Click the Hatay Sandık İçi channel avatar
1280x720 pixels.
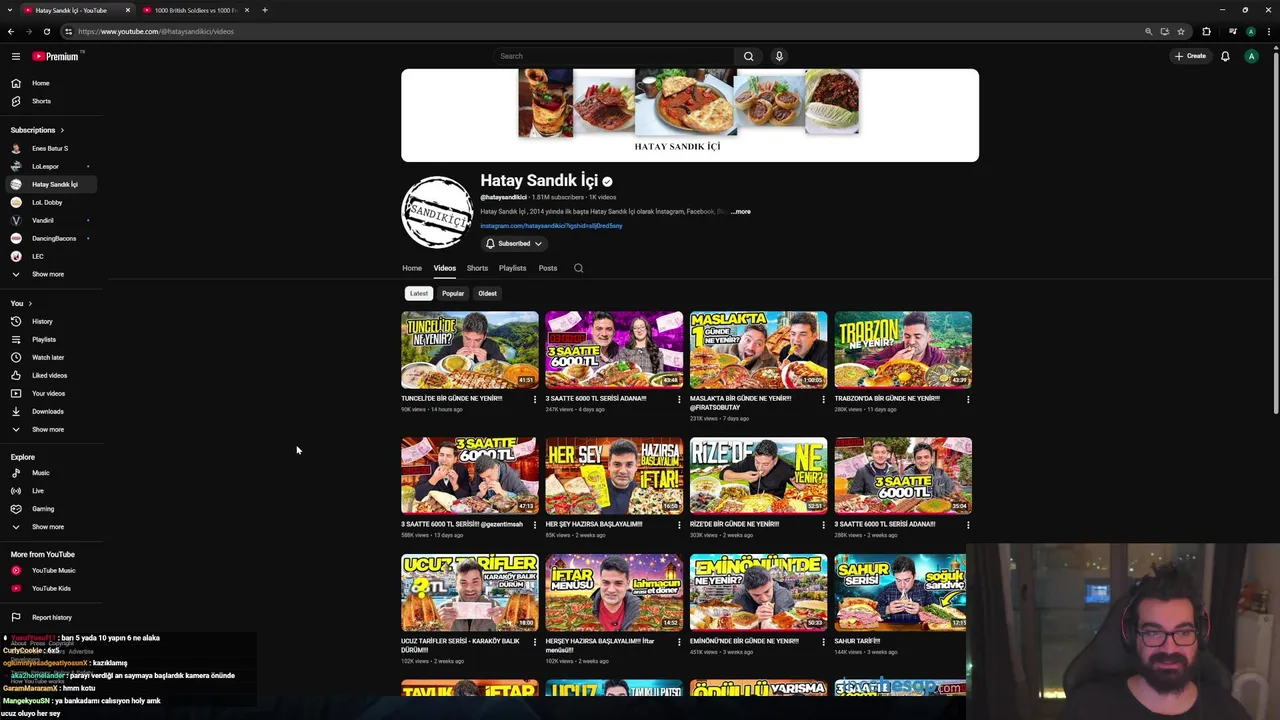pyautogui.click(x=437, y=212)
